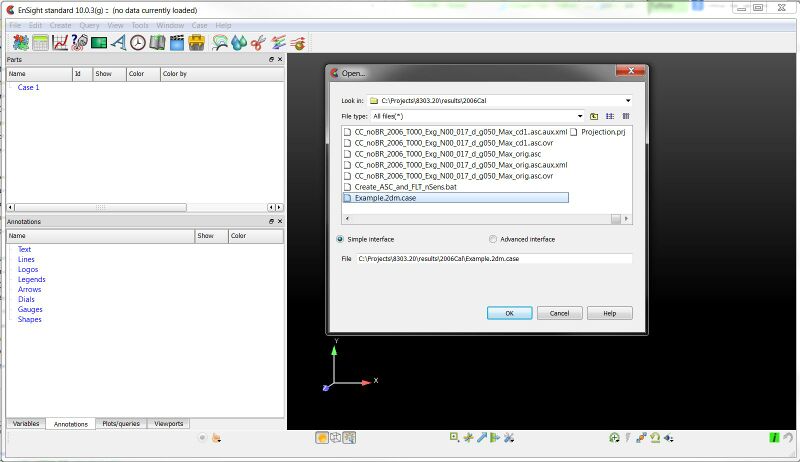
Task: Switch to the Variables tab
Action: (x=26, y=424)
